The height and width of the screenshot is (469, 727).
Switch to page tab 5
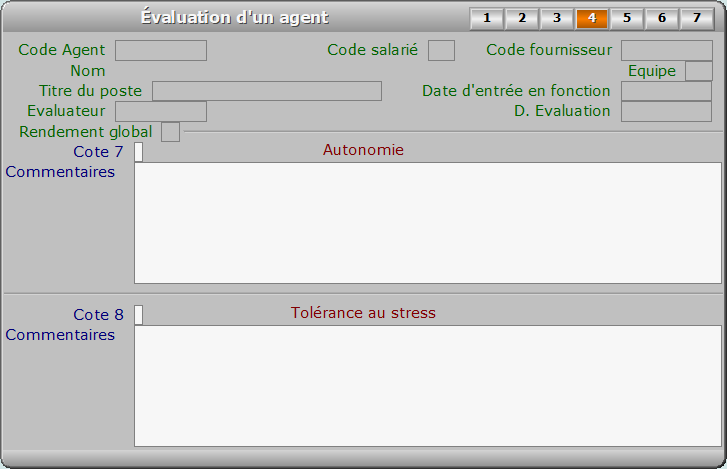coord(627,18)
